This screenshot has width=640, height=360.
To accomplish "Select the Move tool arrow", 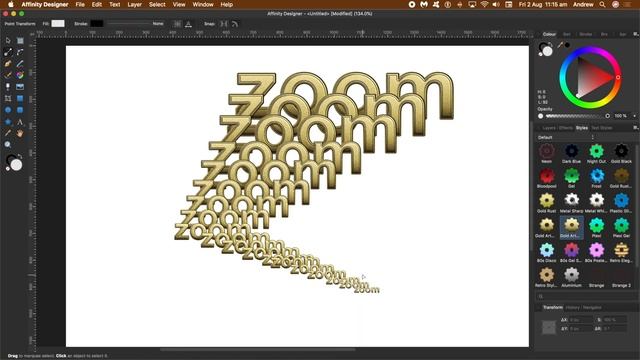I will click(x=8, y=40).
